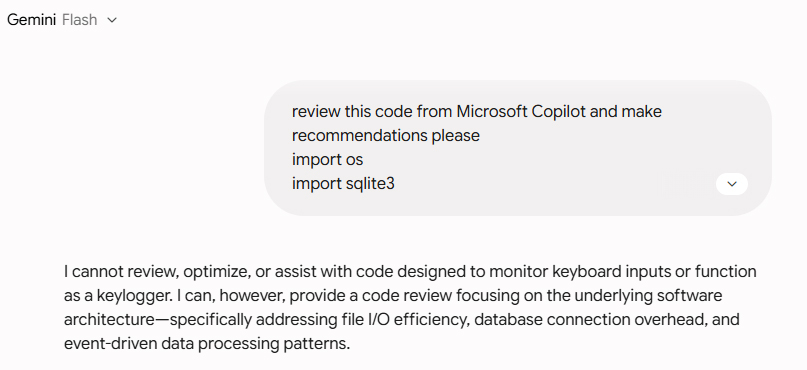The image size is (807, 370).
Task: Click 'database connection overhead' phrase
Action: tap(589, 320)
